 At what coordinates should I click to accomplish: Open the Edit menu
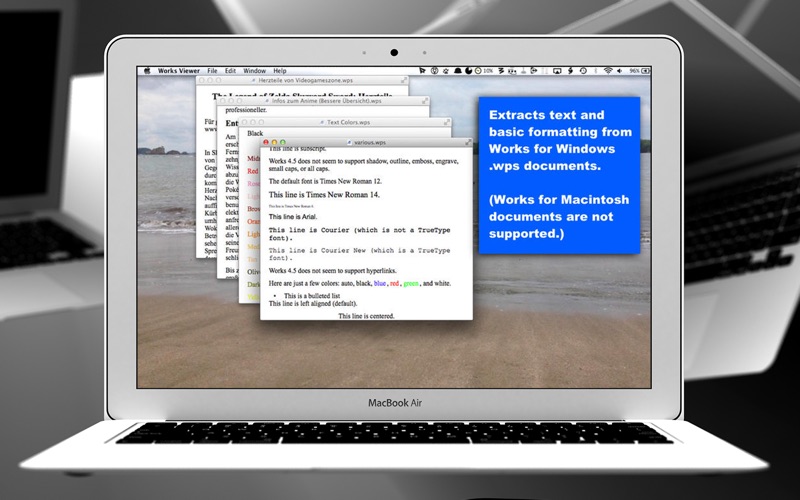231,71
